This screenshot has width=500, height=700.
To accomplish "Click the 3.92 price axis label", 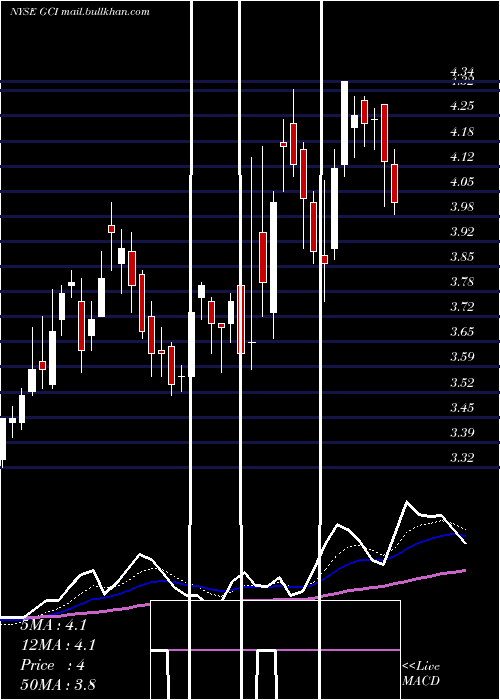I will (x=462, y=232).
